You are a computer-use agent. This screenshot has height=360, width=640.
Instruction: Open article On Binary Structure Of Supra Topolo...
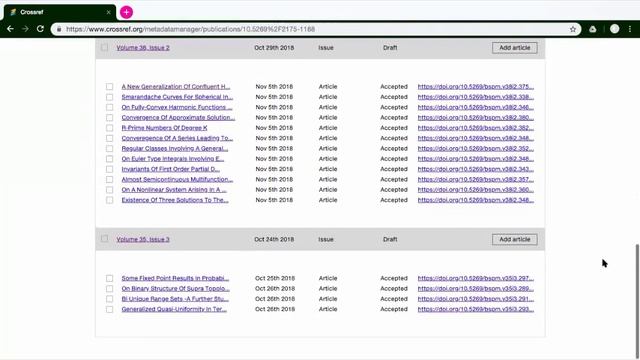pyautogui.click(x=176, y=288)
